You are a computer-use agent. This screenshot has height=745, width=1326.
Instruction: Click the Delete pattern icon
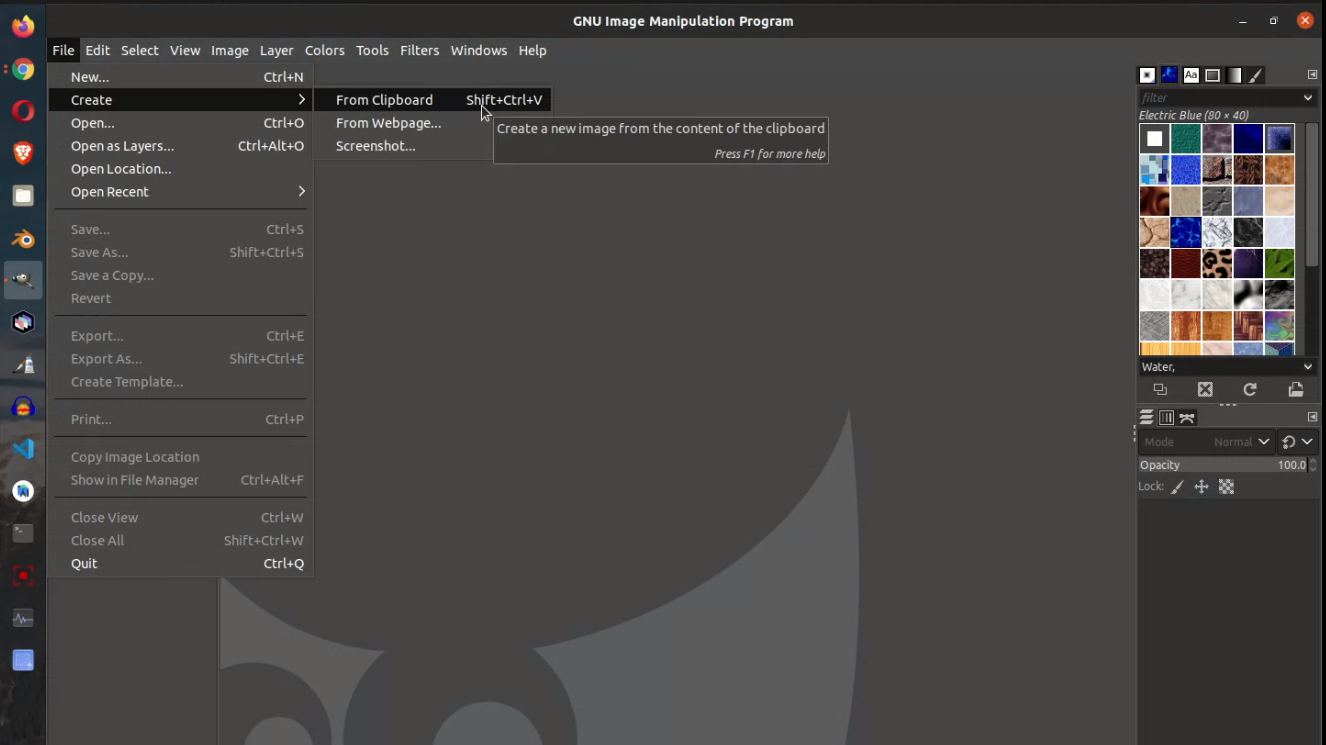(x=1205, y=390)
